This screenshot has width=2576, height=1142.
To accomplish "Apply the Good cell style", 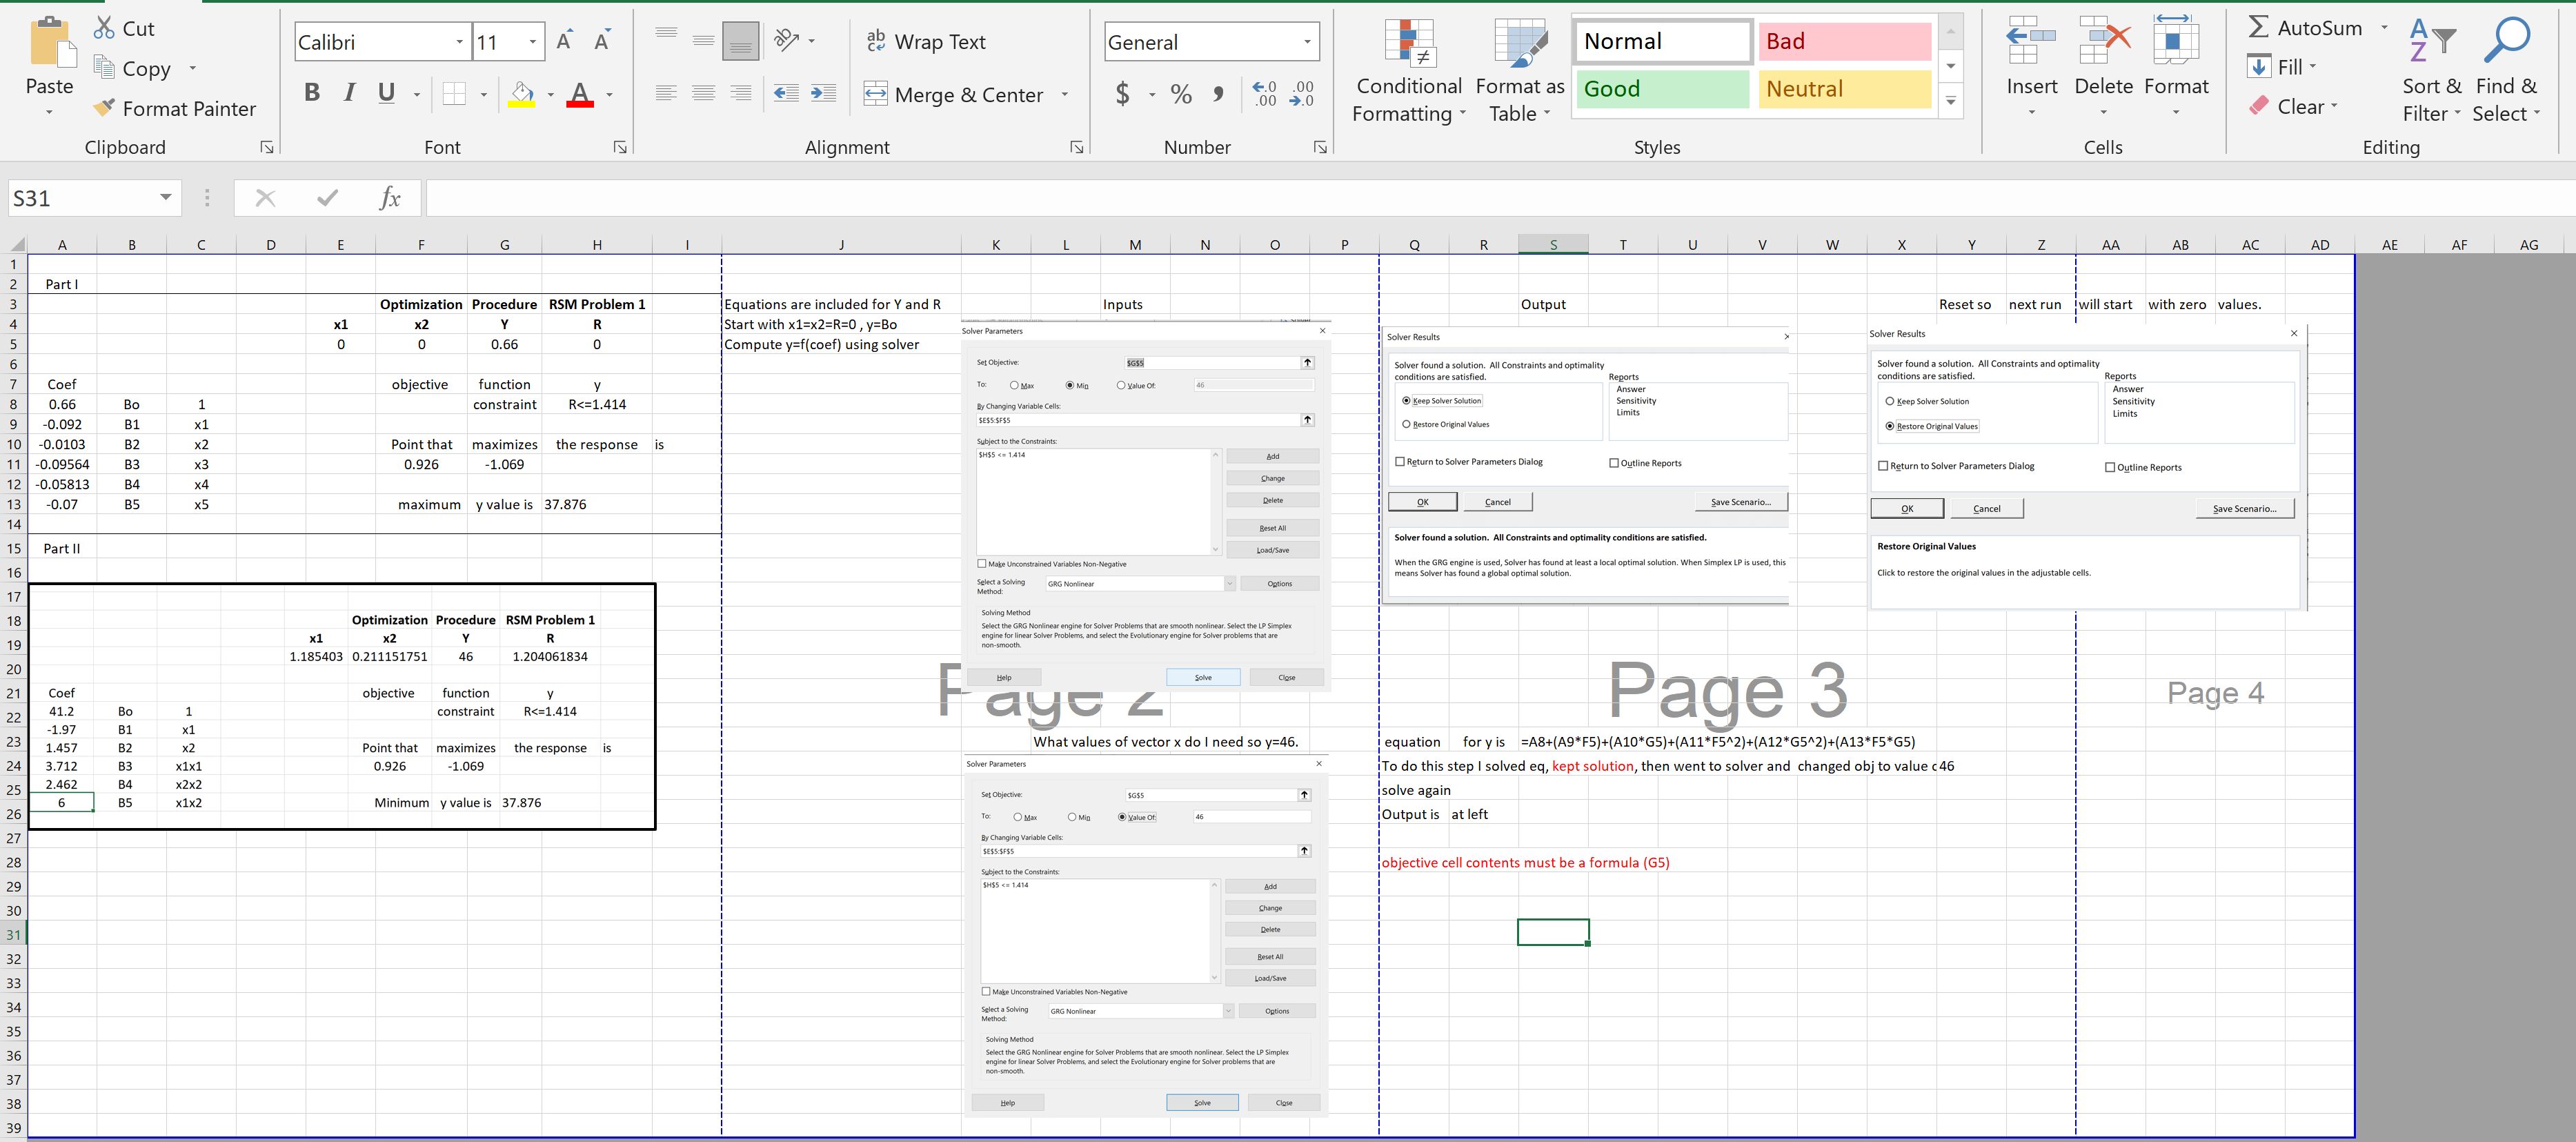I will pos(1663,89).
